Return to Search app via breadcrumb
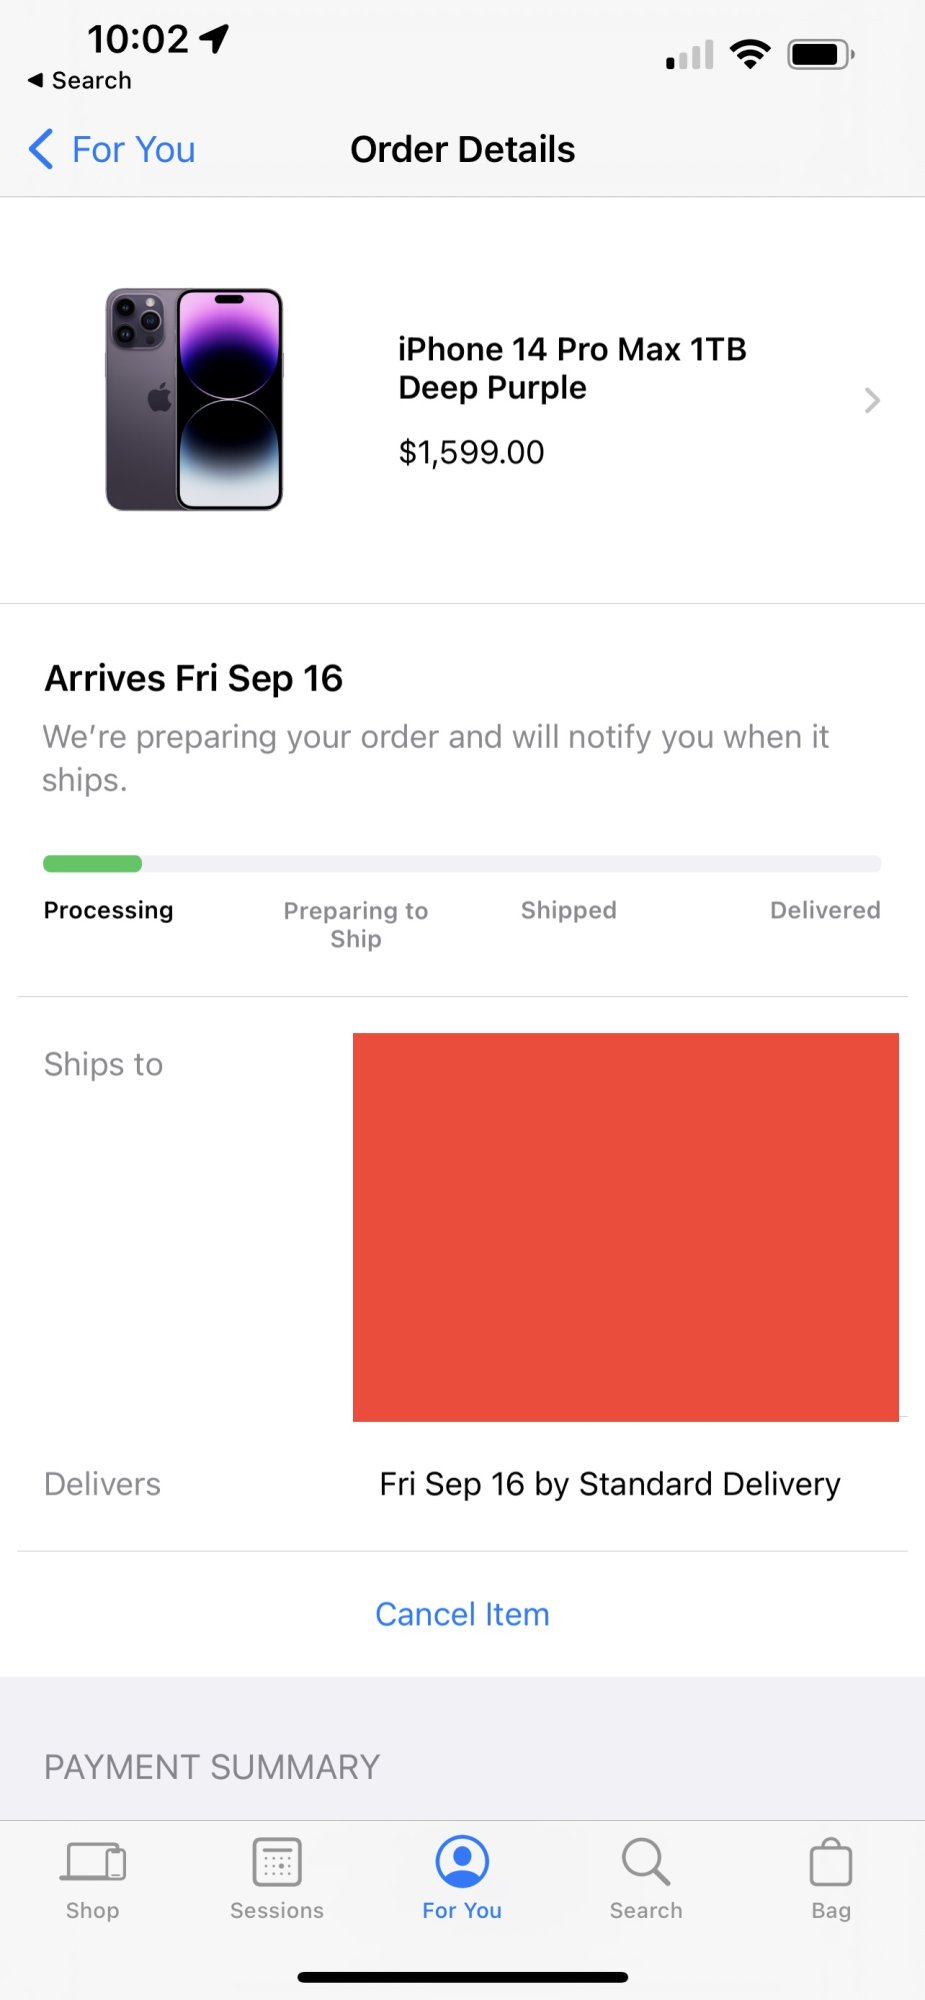 [x=80, y=80]
